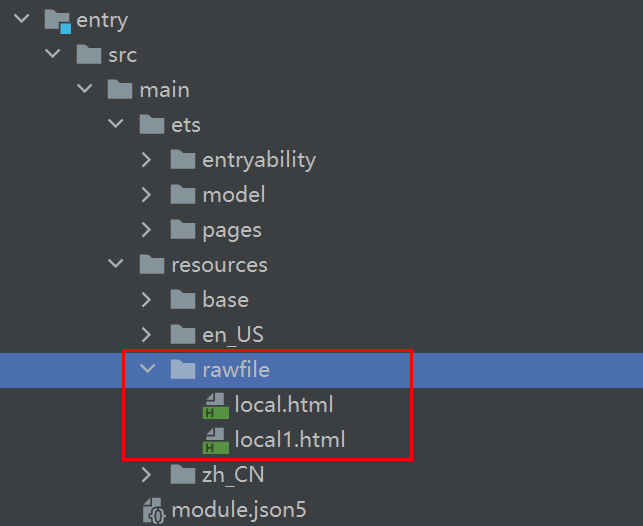Collapse the src folder arrow
This screenshot has width=643, height=526.
point(53,55)
